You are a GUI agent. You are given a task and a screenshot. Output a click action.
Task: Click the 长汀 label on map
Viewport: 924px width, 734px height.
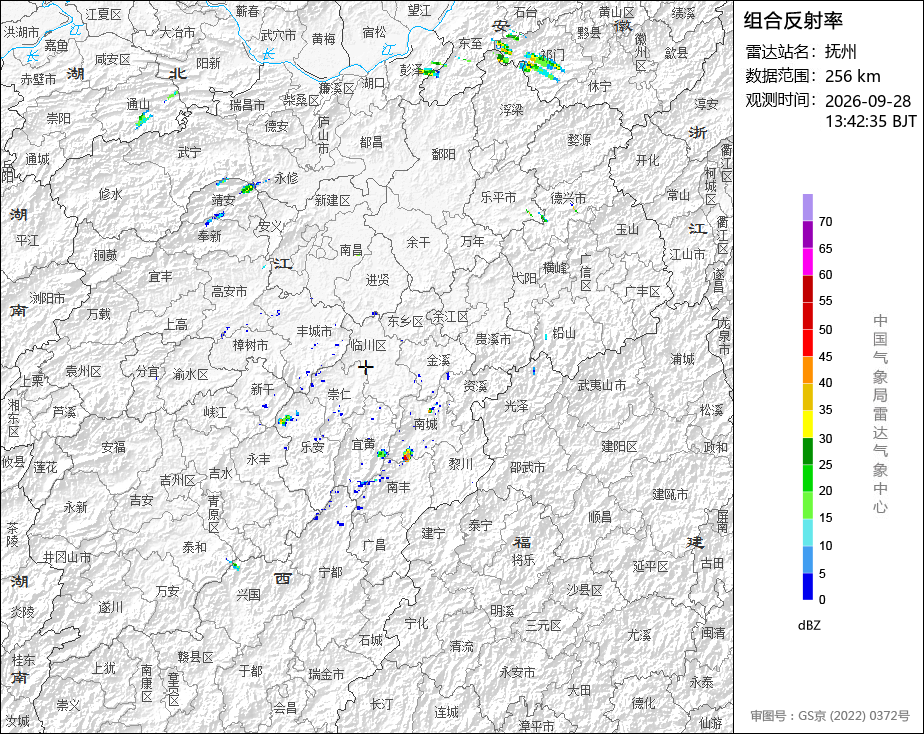click(381, 704)
